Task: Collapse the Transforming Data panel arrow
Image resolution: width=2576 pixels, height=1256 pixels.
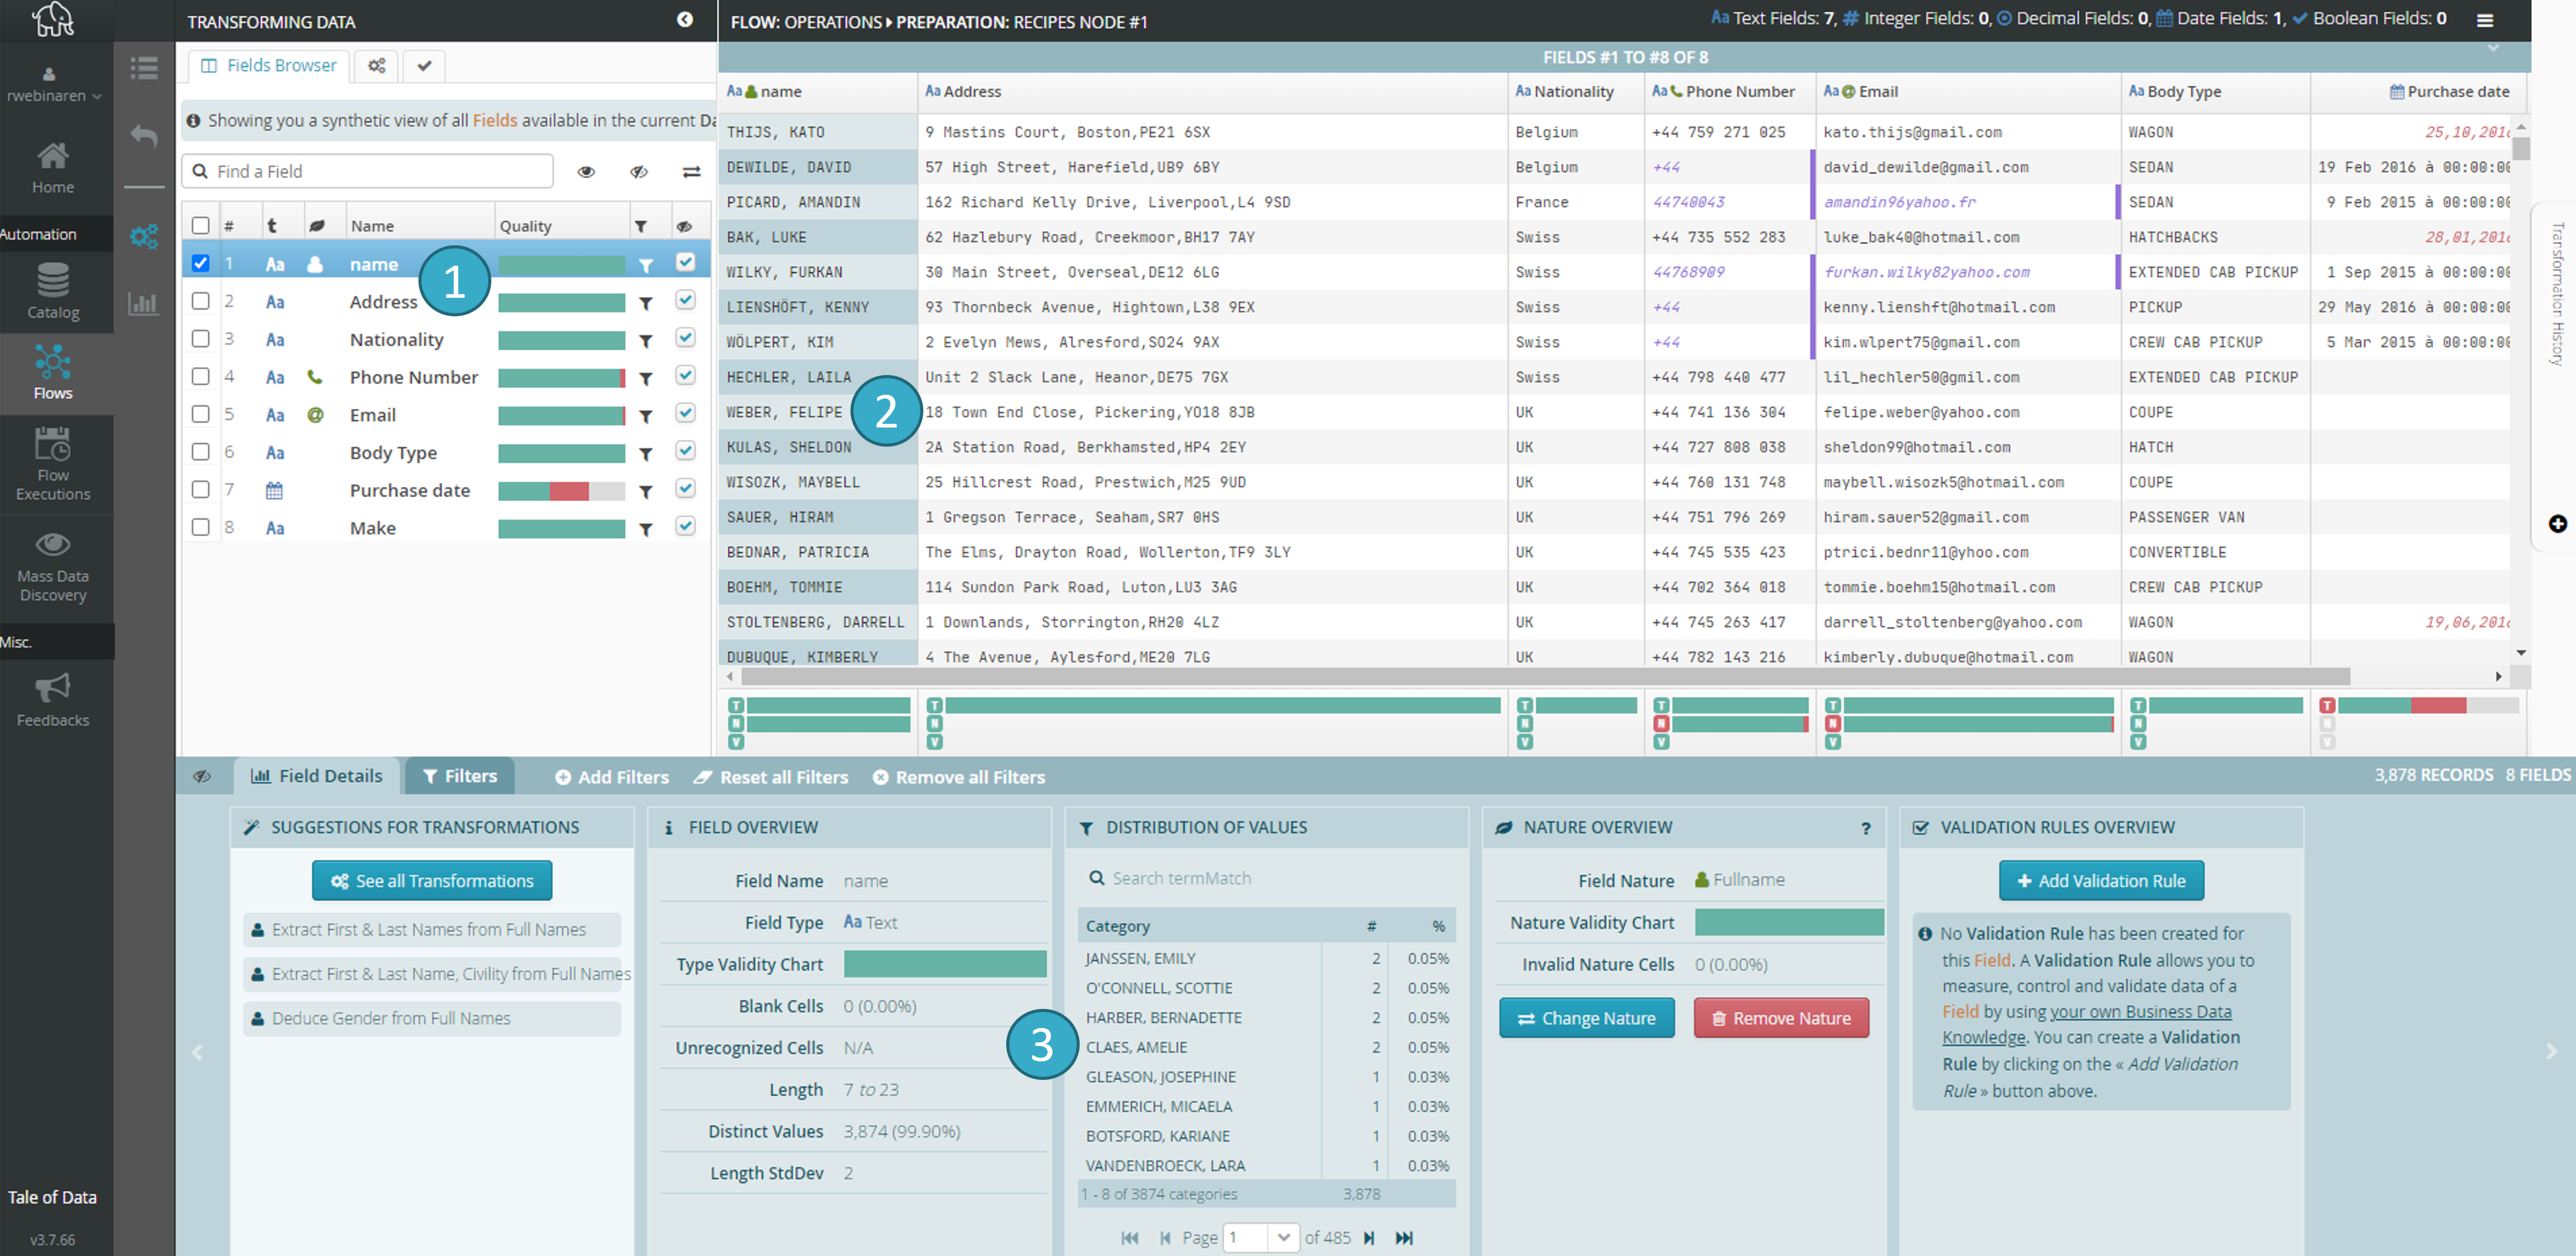Action: (x=685, y=20)
